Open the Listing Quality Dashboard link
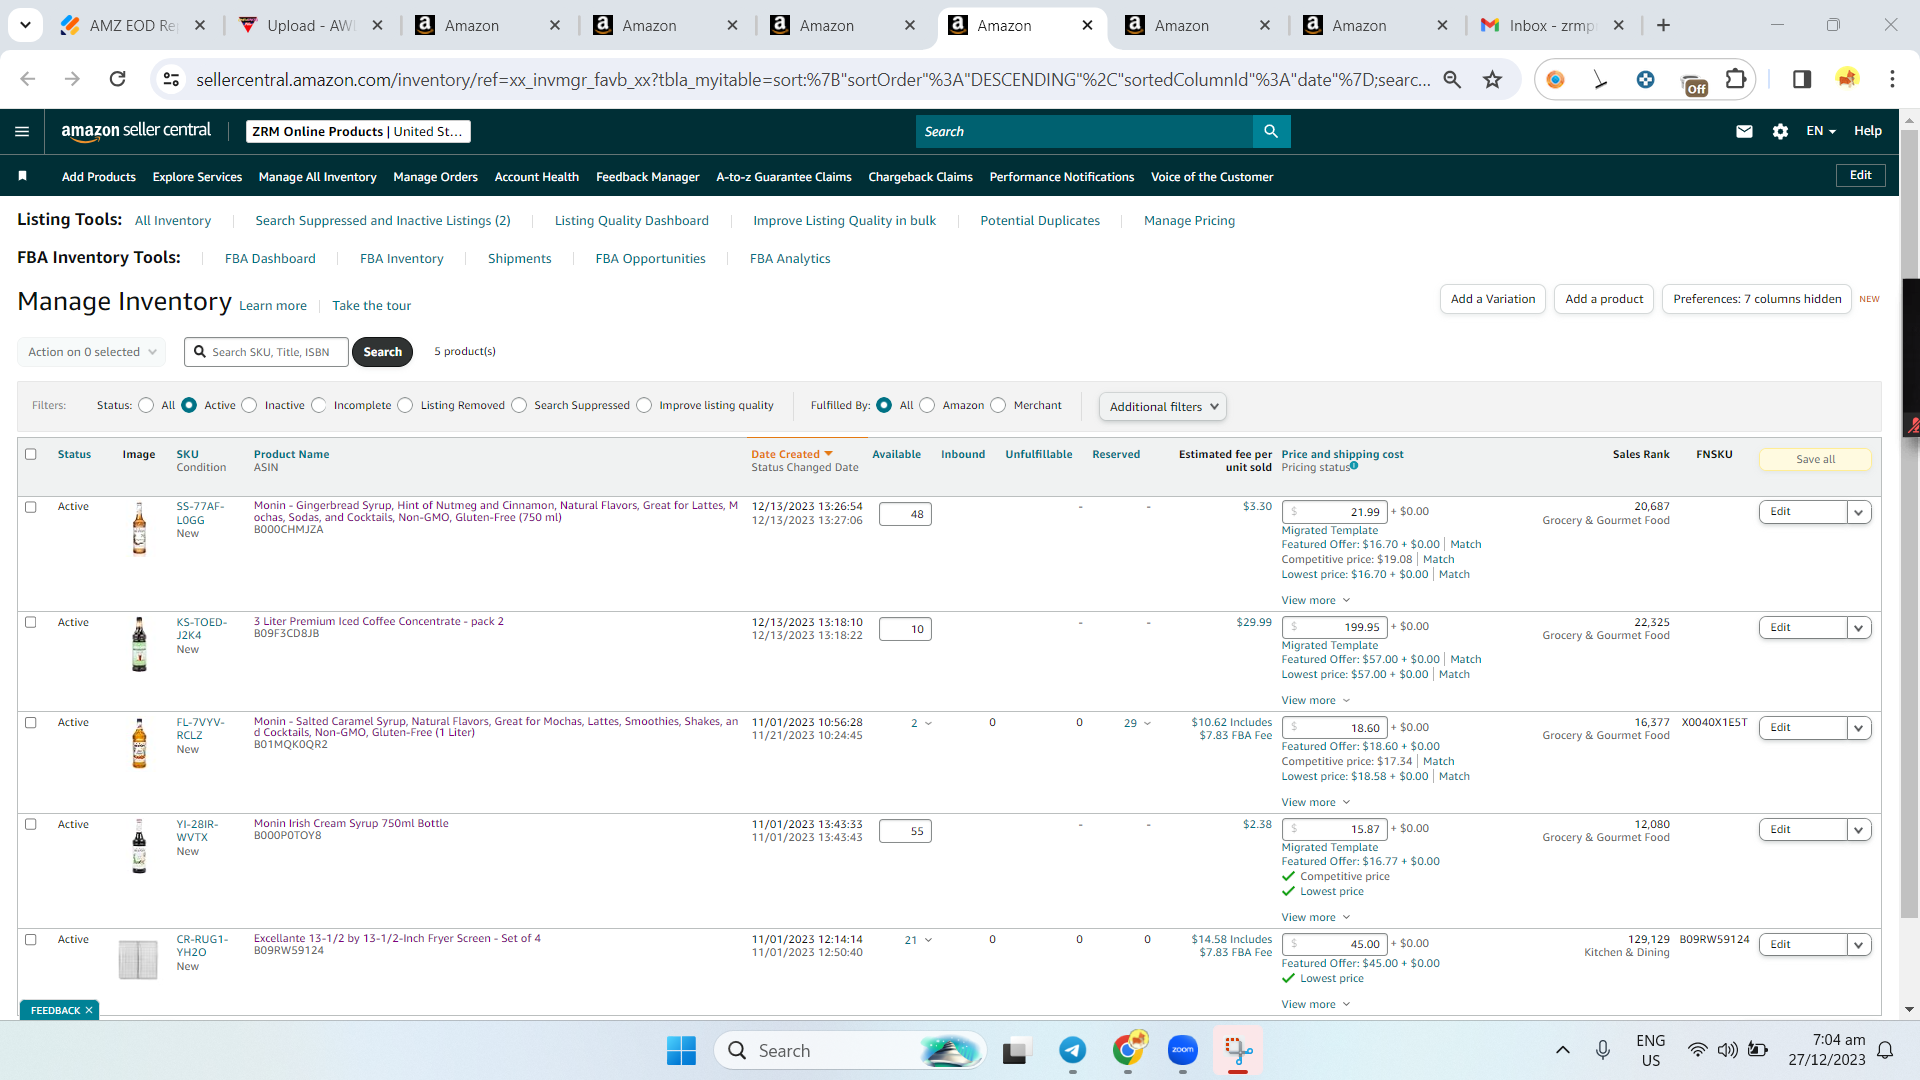 pyautogui.click(x=632, y=220)
